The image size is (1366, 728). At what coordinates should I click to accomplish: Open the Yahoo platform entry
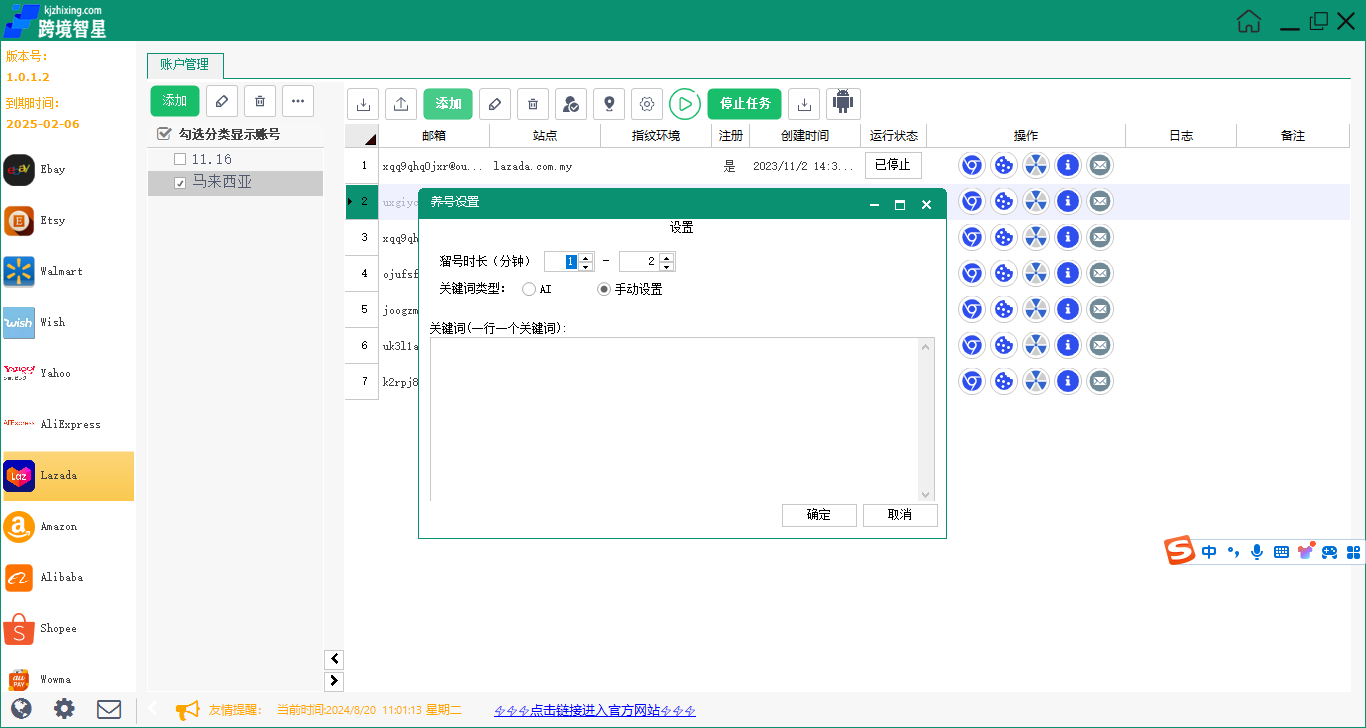tap(67, 374)
